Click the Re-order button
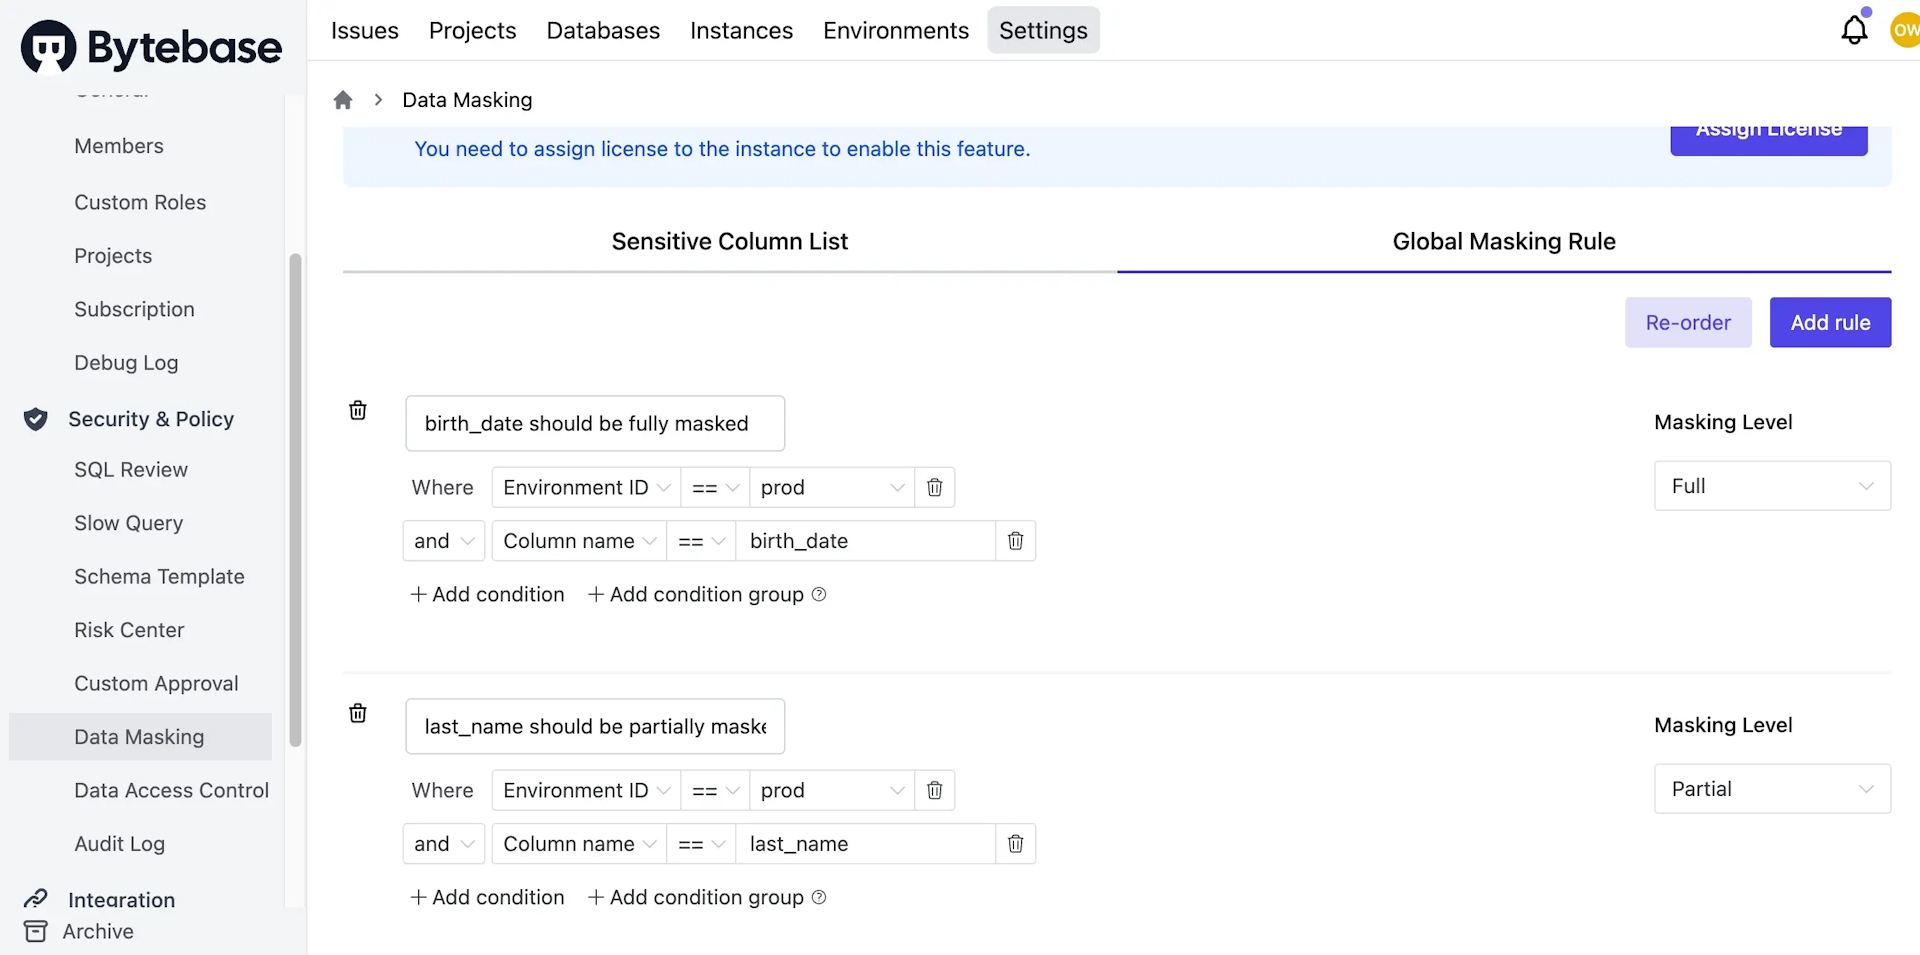The width and height of the screenshot is (1920, 955). 1688,322
